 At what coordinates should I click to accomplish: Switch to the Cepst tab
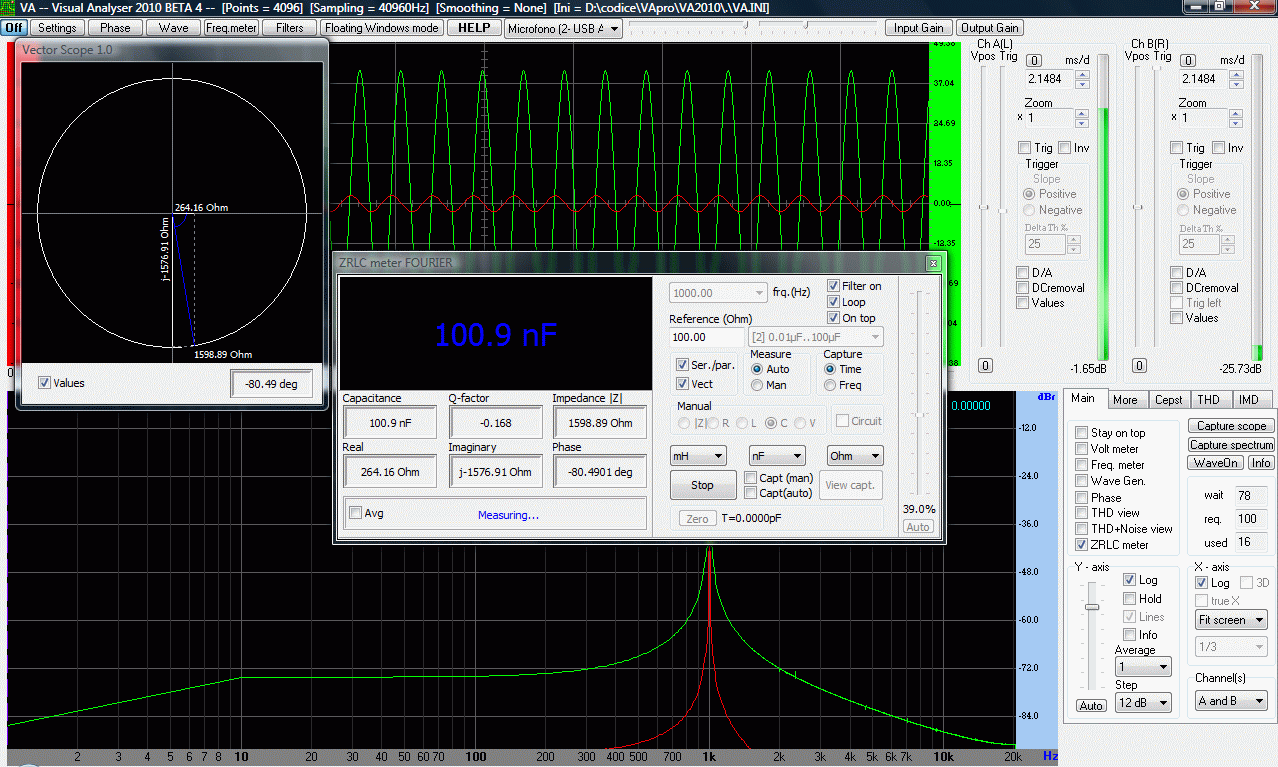pyautogui.click(x=1168, y=399)
